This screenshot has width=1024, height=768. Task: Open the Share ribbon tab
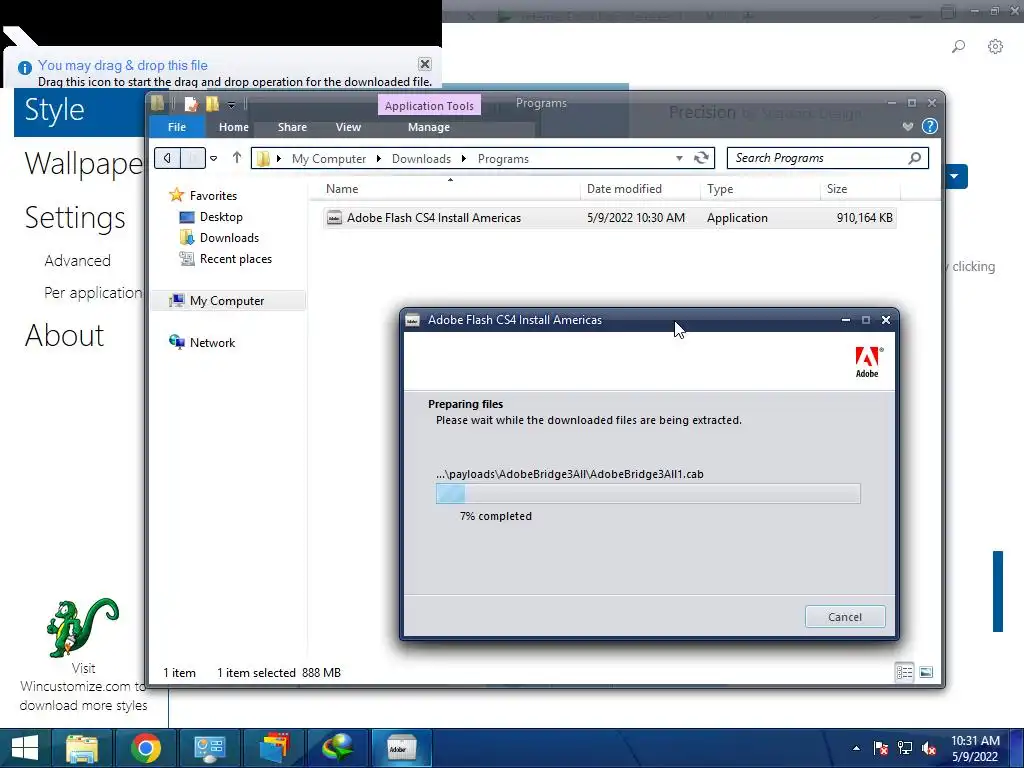[x=292, y=127]
